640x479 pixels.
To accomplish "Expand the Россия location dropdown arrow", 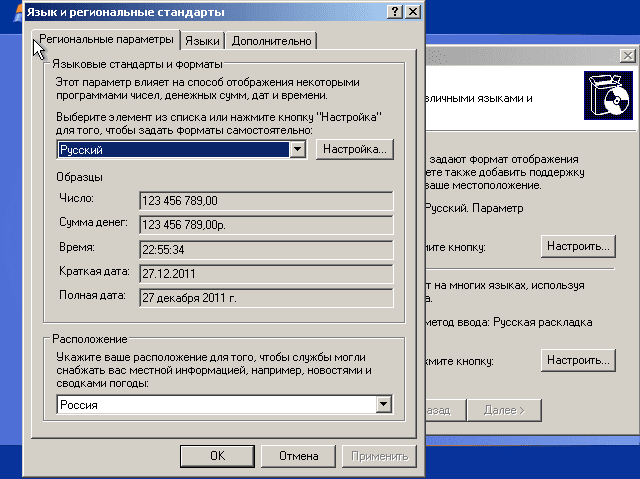I will point(383,404).
